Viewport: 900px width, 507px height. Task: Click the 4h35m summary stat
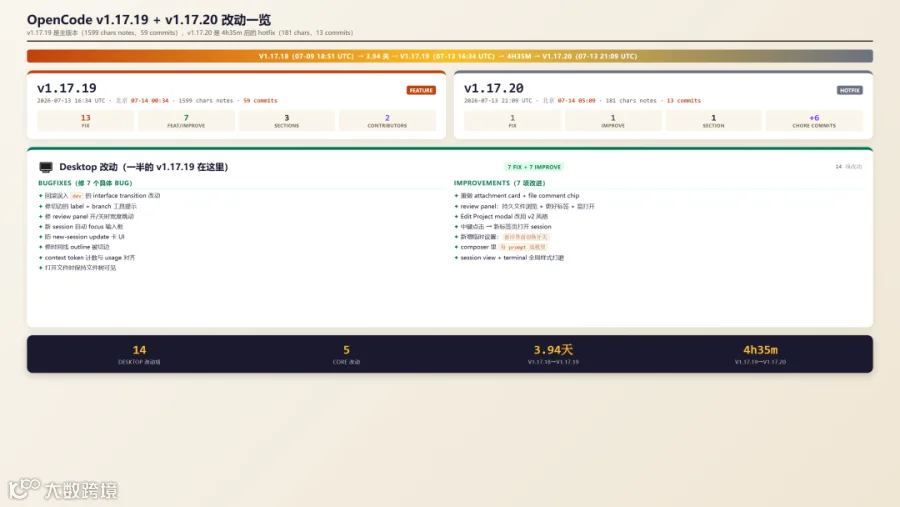[760, 354]
